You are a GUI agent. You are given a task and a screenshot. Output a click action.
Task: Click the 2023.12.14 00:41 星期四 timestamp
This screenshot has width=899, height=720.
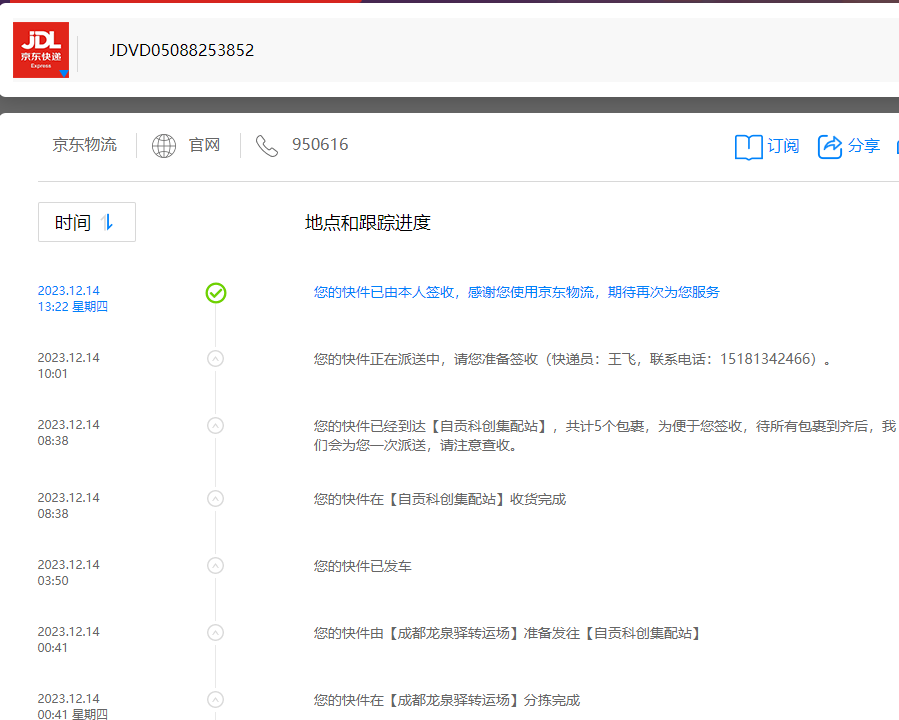click(x=73, y=706)
